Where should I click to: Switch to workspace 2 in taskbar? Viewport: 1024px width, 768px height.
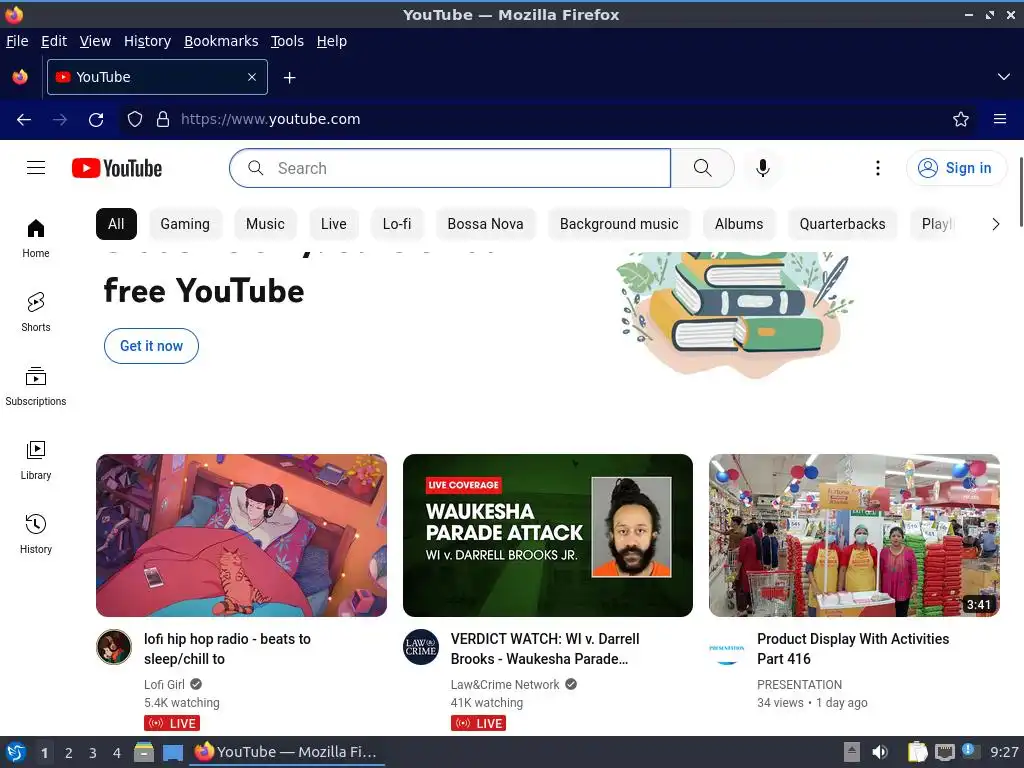point(69,753)
